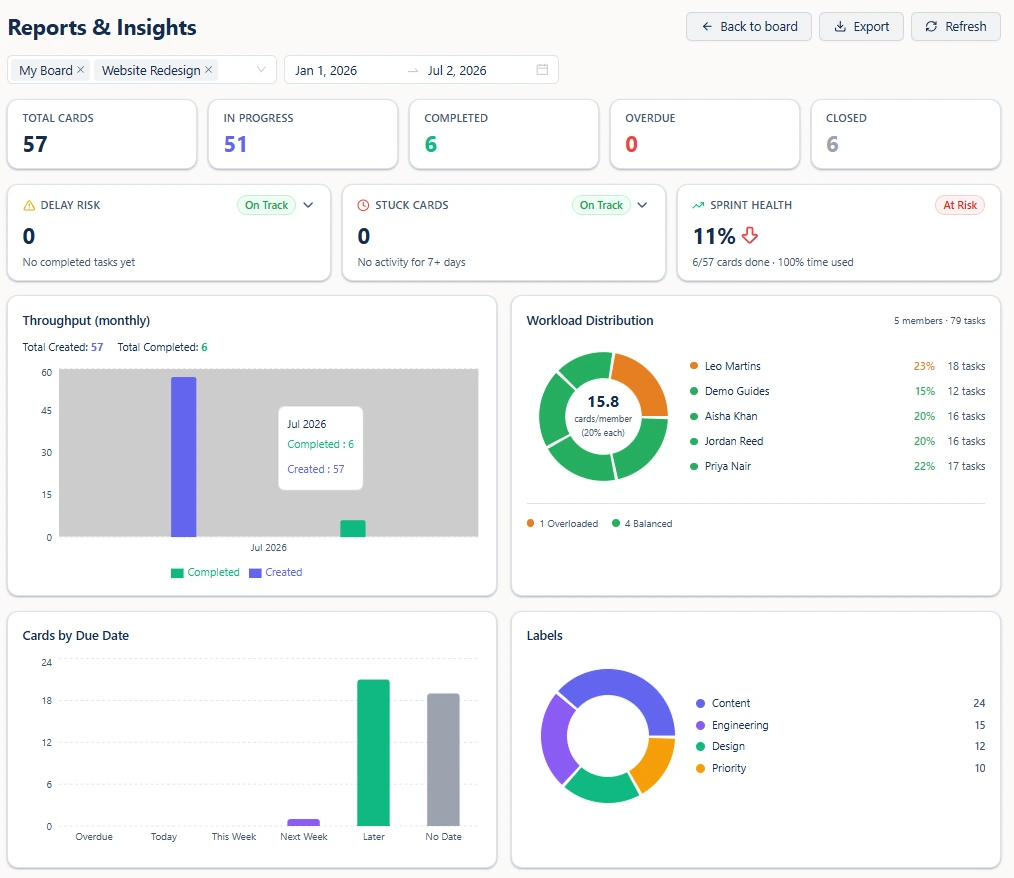Click the On Track badge in Stuck Cards
Image resolution: width=1014 pixels, height=878 pixels.
(x=601, y=205)
